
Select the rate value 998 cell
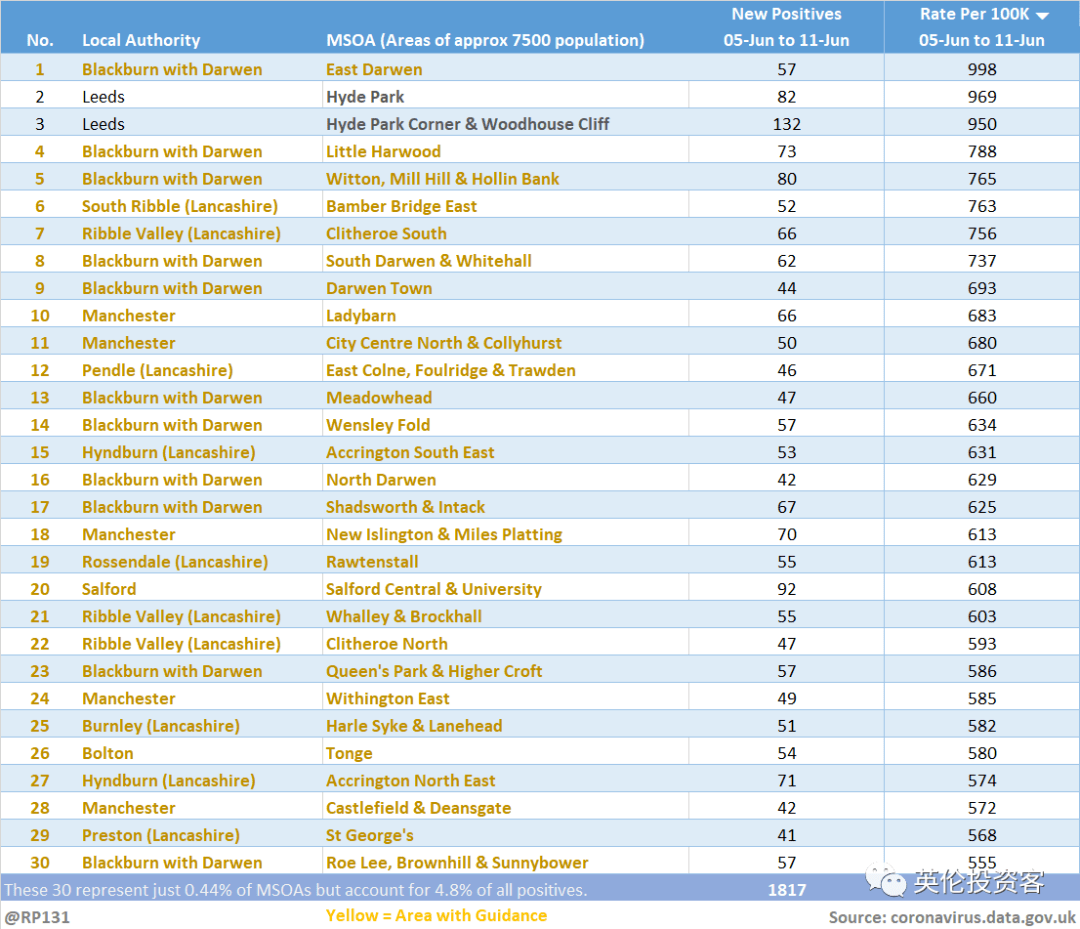point(981,69)
